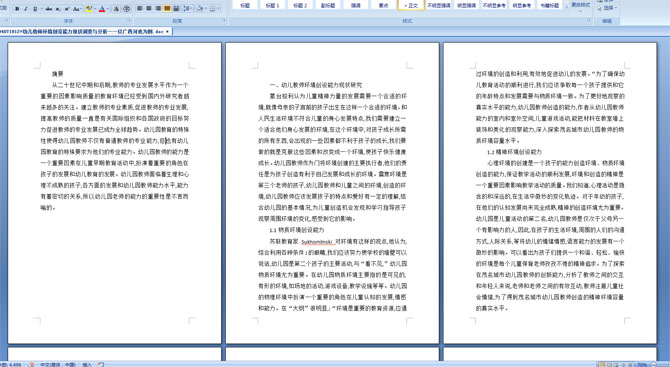This screenshot has width=670, height=367.
Task: Open the Paragraph dialog launcher
Action: pyautogui.click(x=224, y=20)
